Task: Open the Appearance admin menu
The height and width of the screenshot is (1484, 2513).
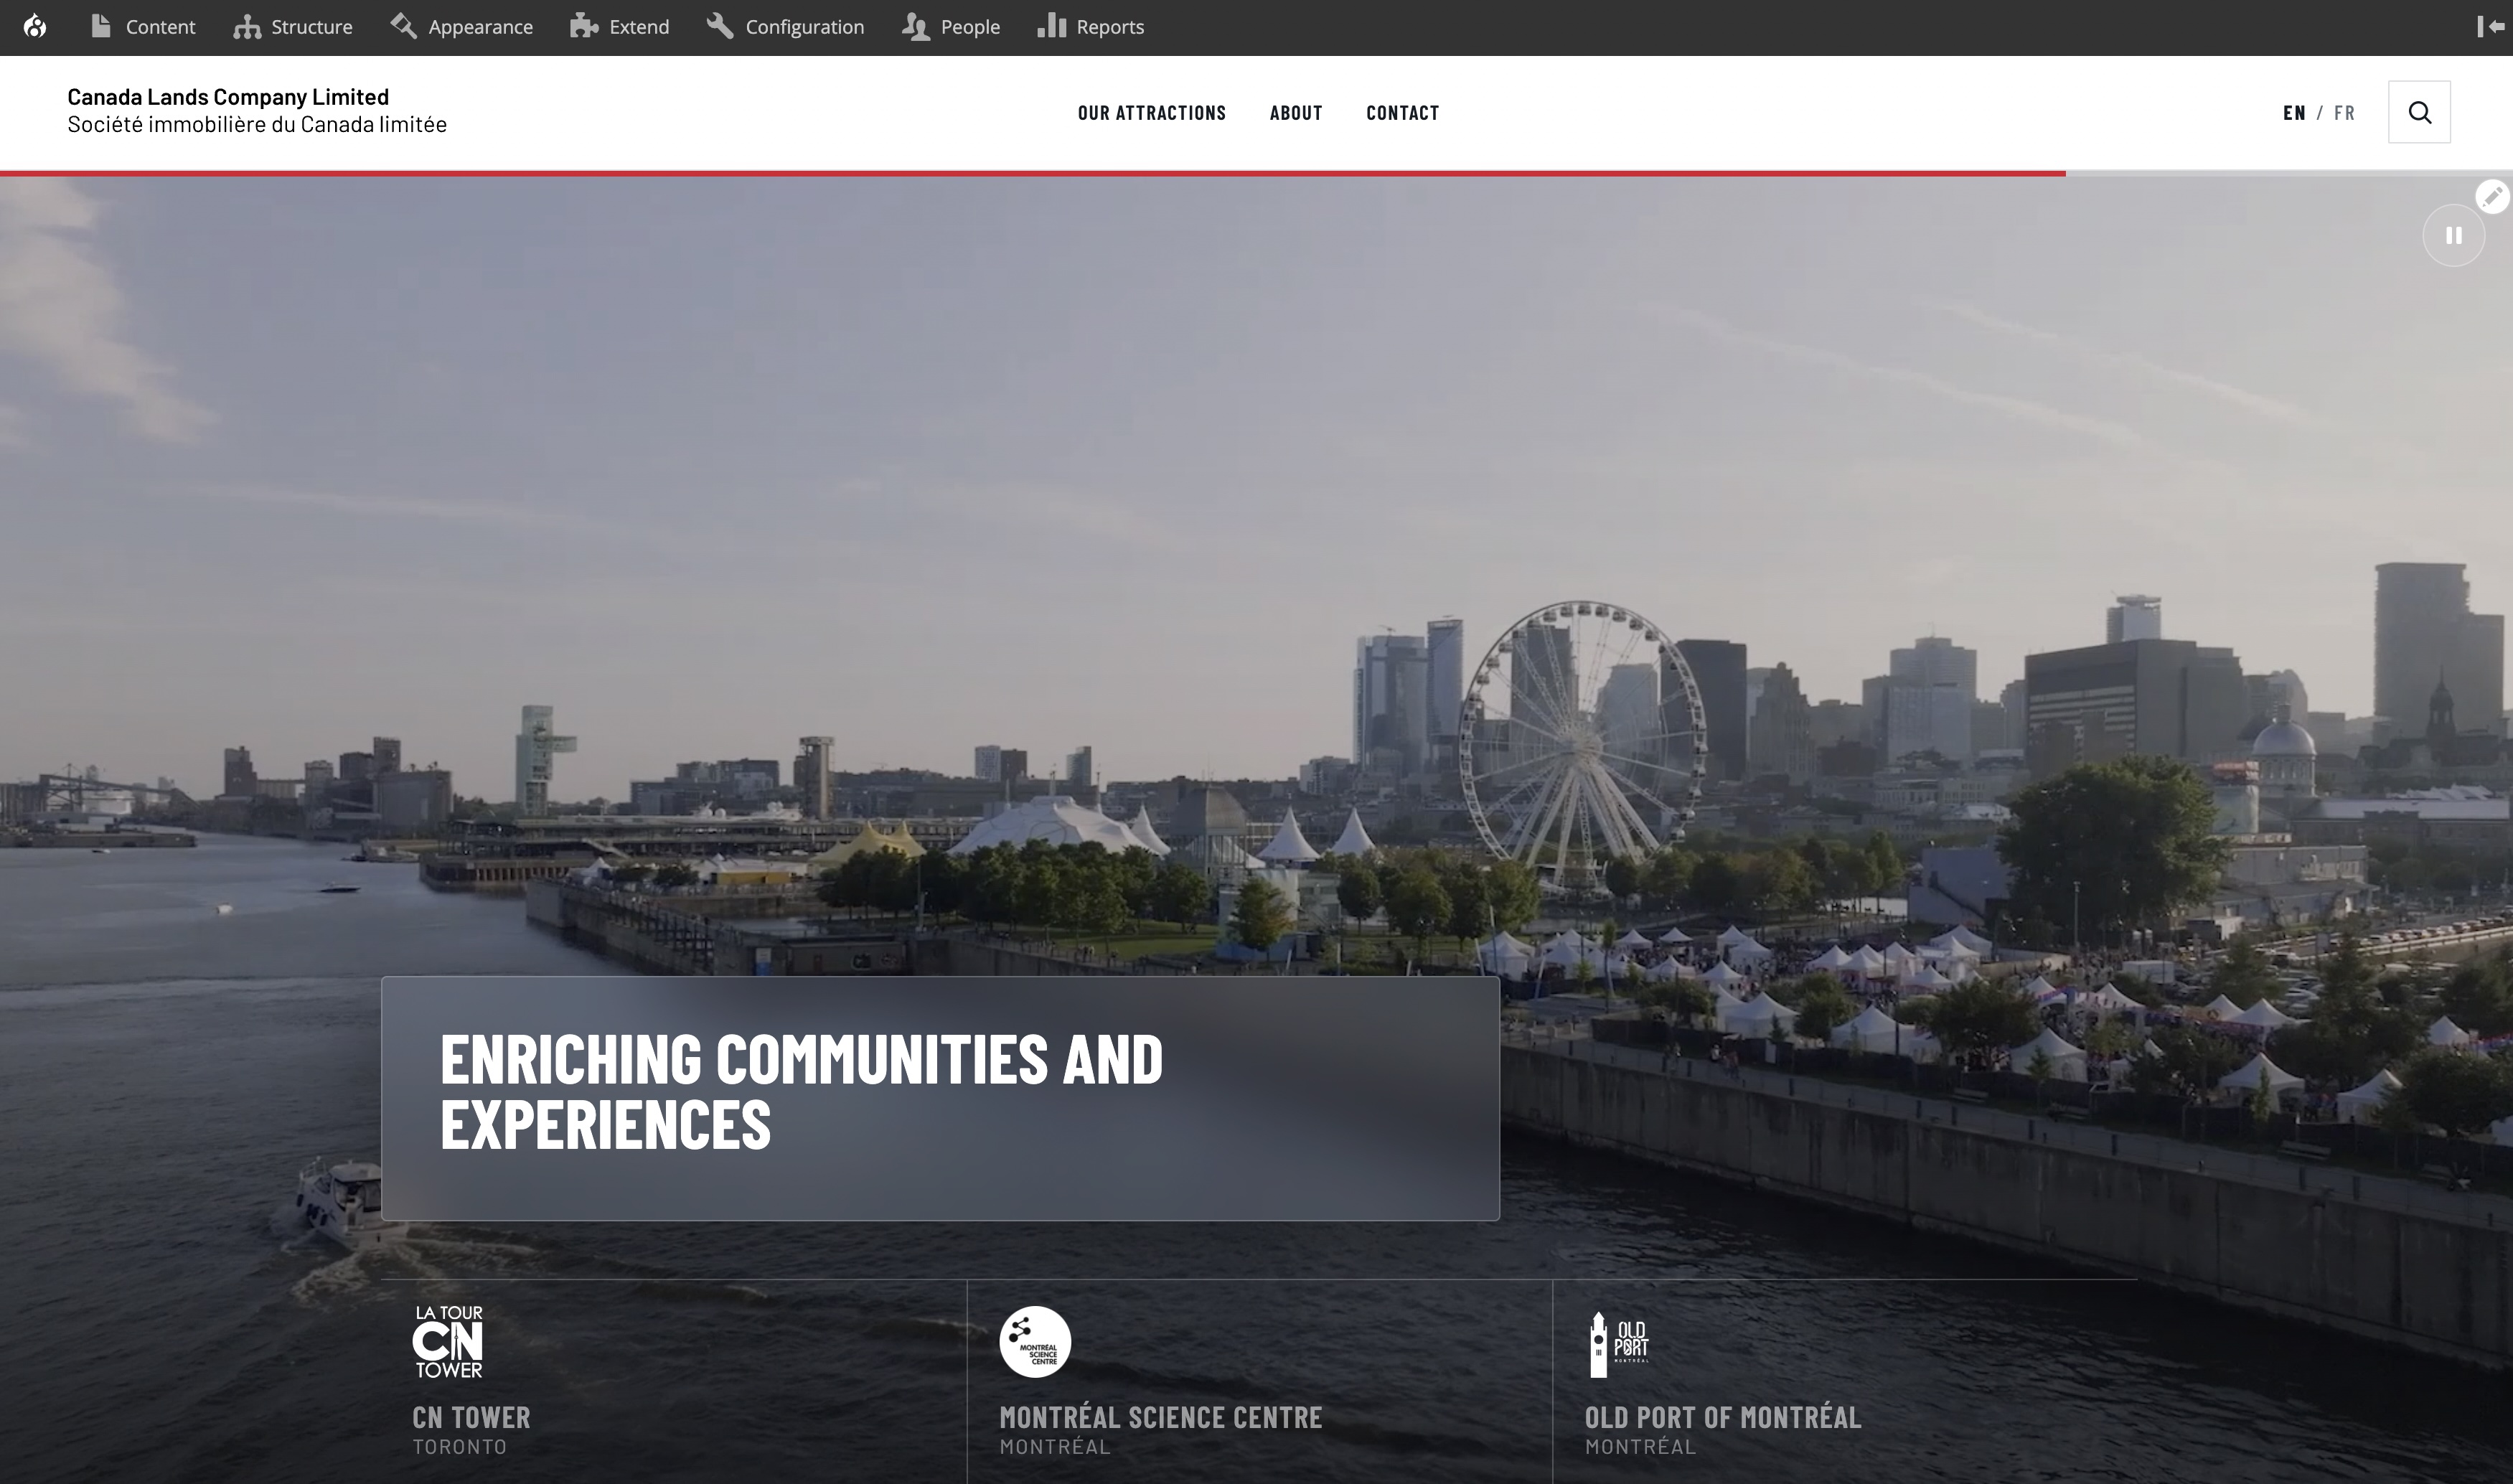Action: [462, 27]
